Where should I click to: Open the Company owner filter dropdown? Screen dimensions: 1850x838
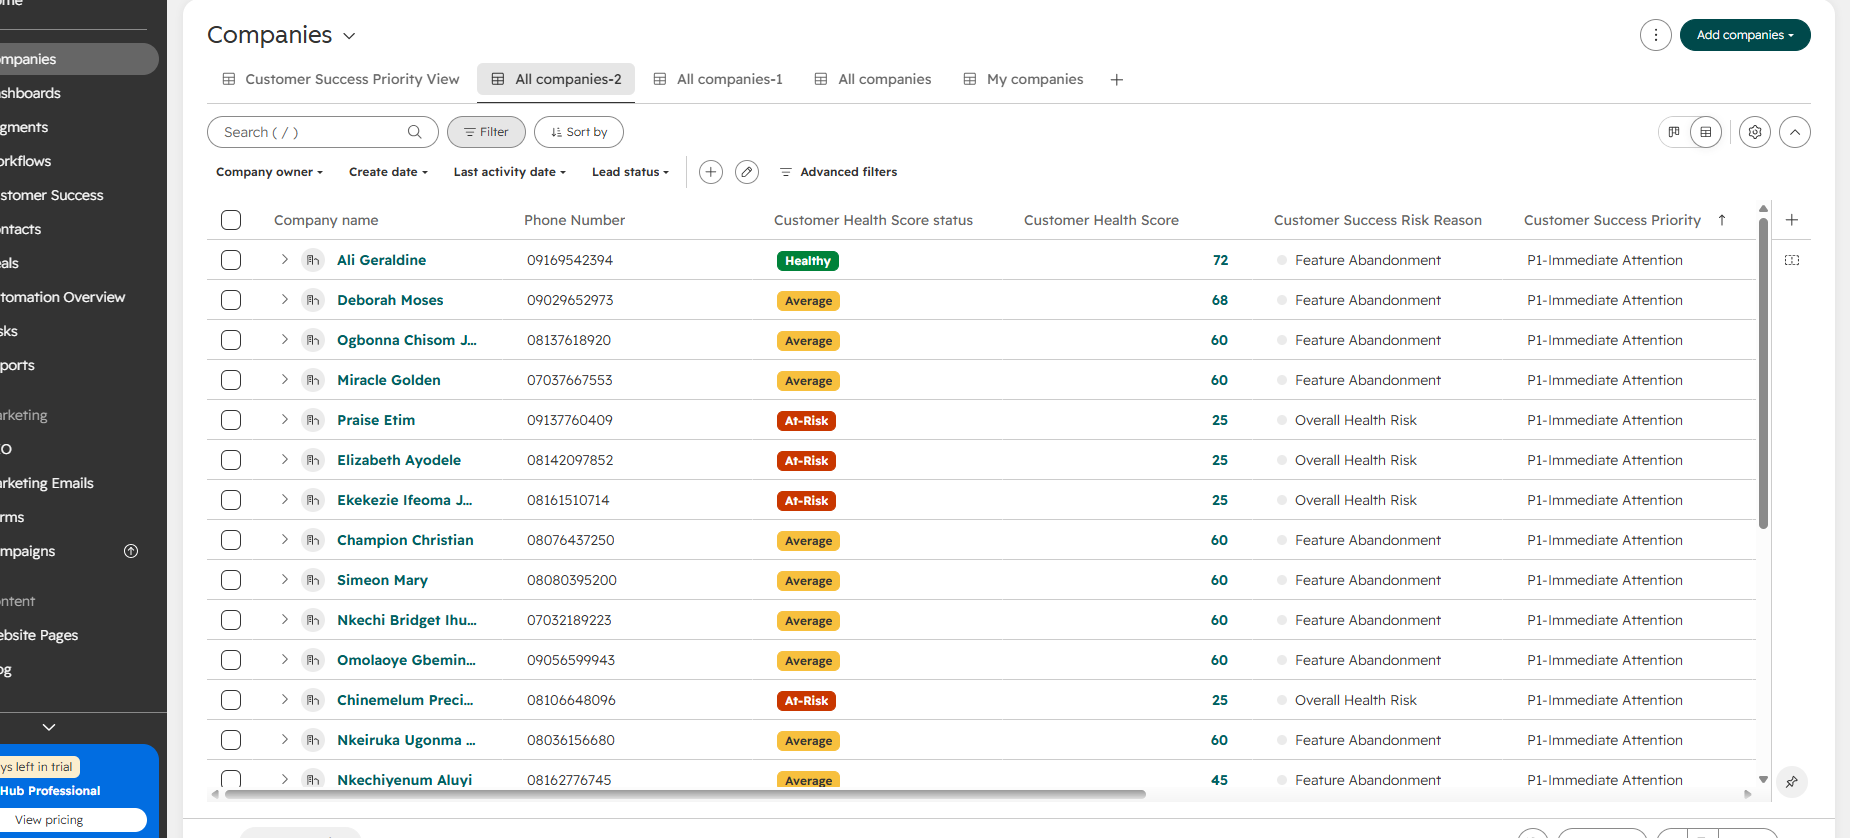point(269,172)
